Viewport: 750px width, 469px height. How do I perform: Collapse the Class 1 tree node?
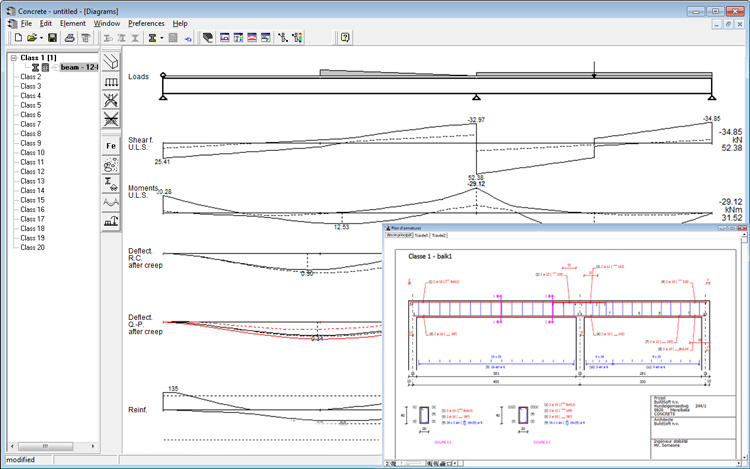coord(14,58)
